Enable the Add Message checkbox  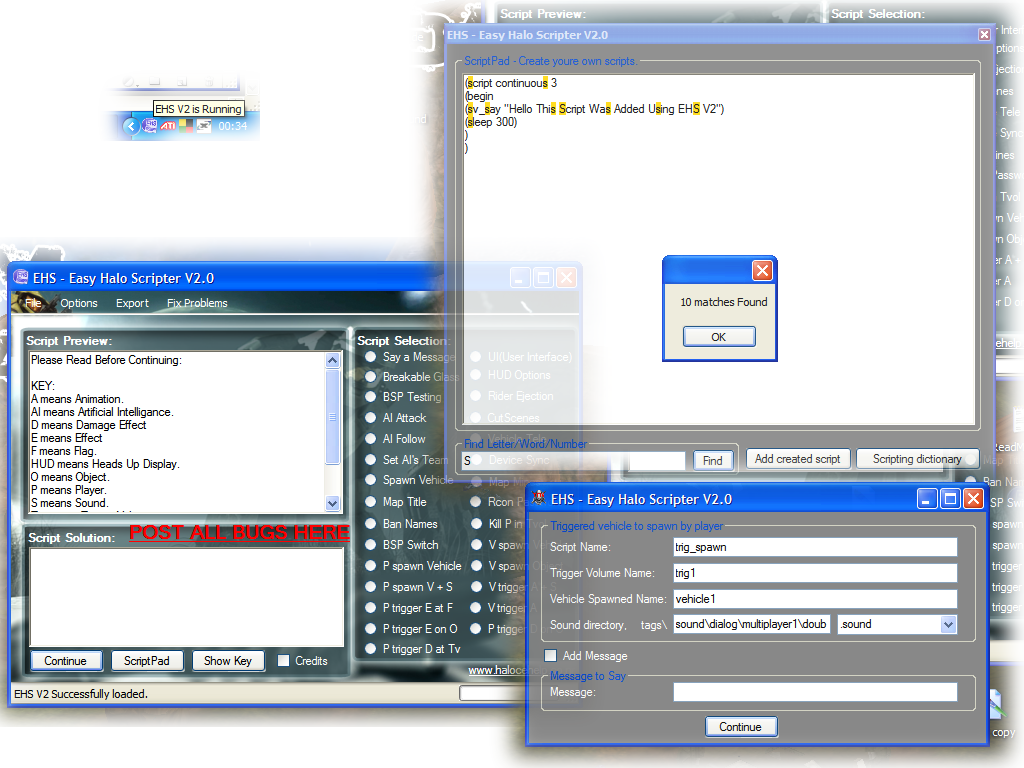tap(550, 655)
